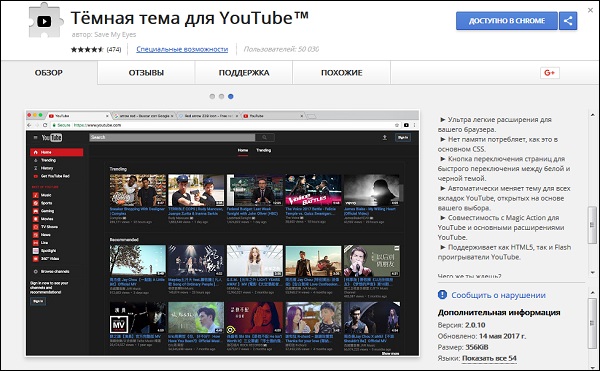600x371 pixels.
Task: Switch to the ОБЗОР tab
Action: tap(49, 73)
